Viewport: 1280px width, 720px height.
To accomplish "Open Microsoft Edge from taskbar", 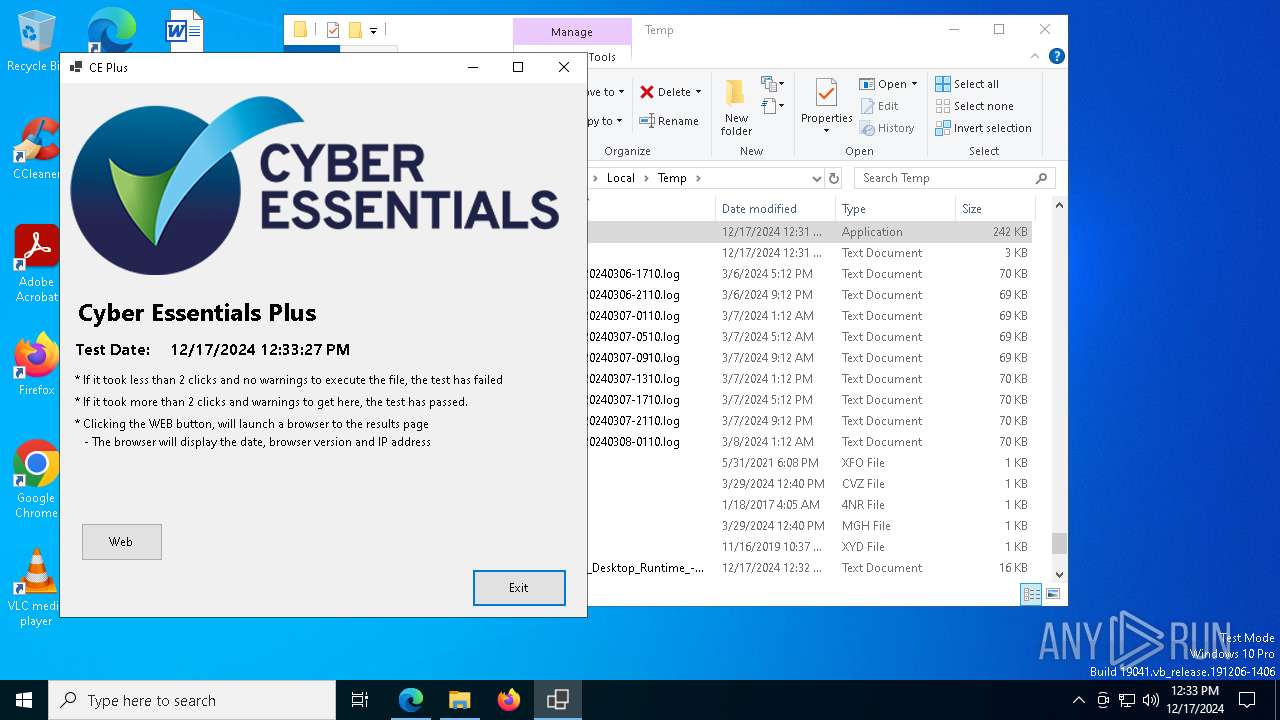I will [411, 700].
